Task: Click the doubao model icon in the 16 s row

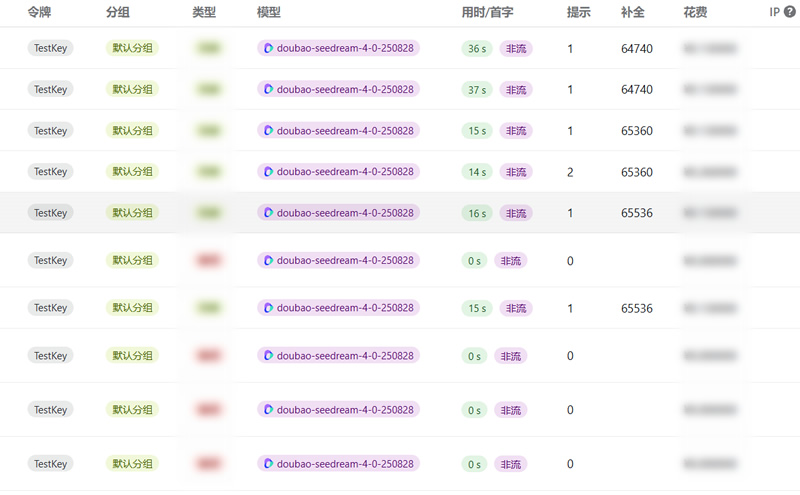Action: coord(268,213)
